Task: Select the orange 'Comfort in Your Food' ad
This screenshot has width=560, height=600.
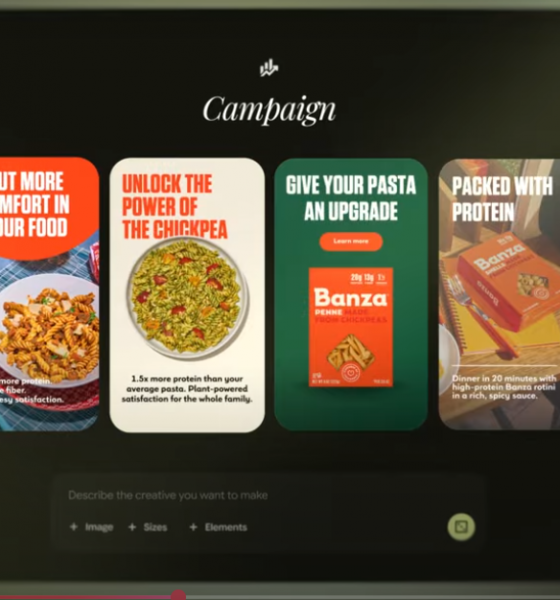Action: [x=49, y=294]
